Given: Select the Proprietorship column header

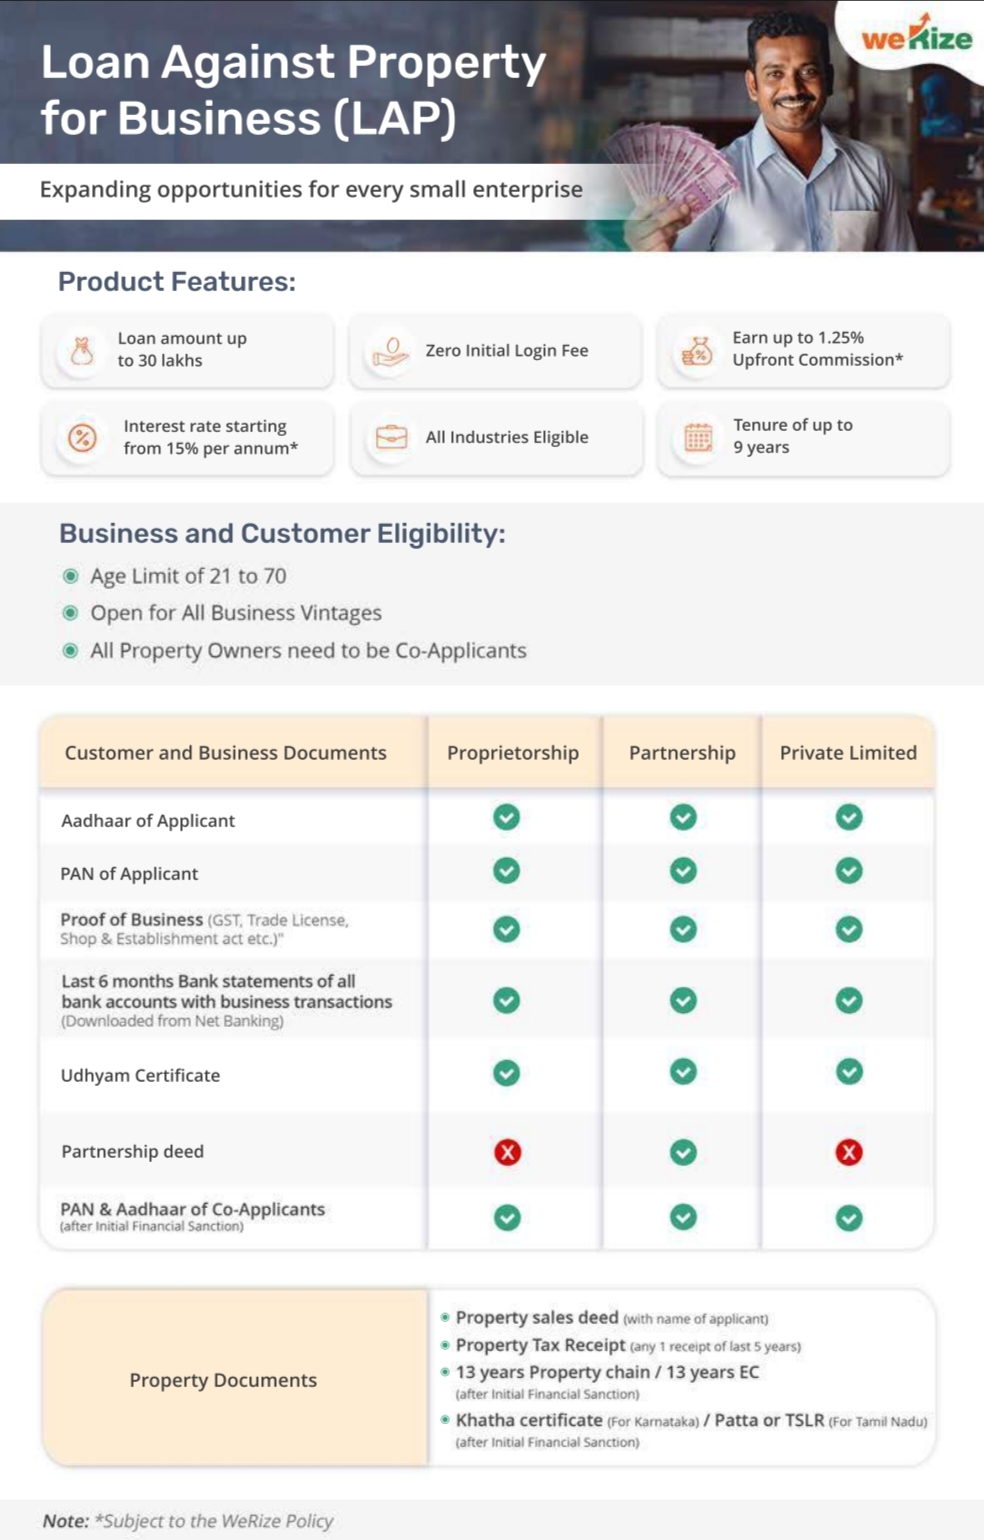Looking at the screenshot, I should pos(513,753).
